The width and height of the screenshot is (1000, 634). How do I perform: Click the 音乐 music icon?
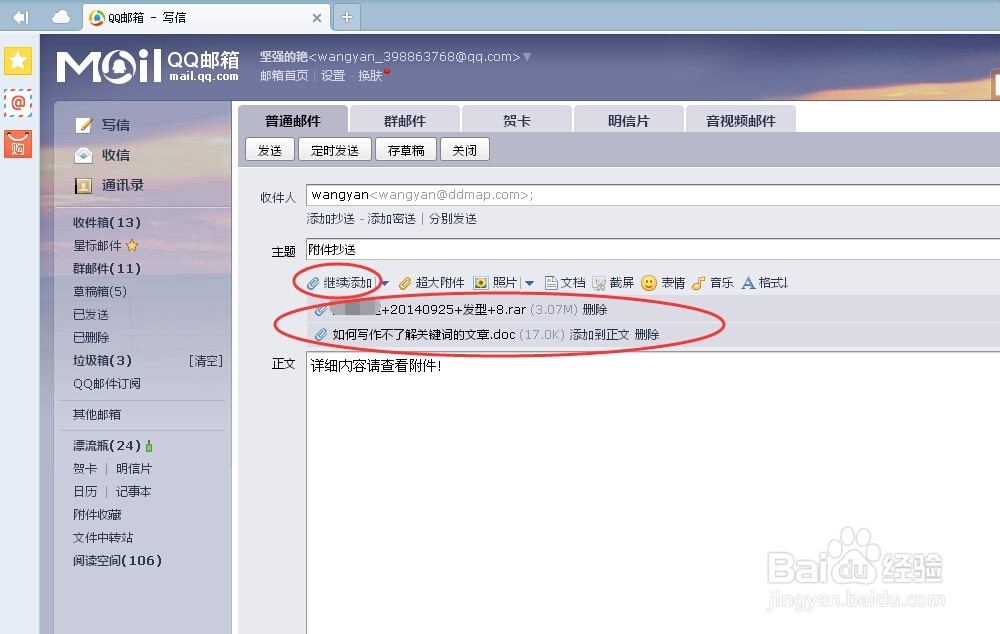(x=698, y=282)
